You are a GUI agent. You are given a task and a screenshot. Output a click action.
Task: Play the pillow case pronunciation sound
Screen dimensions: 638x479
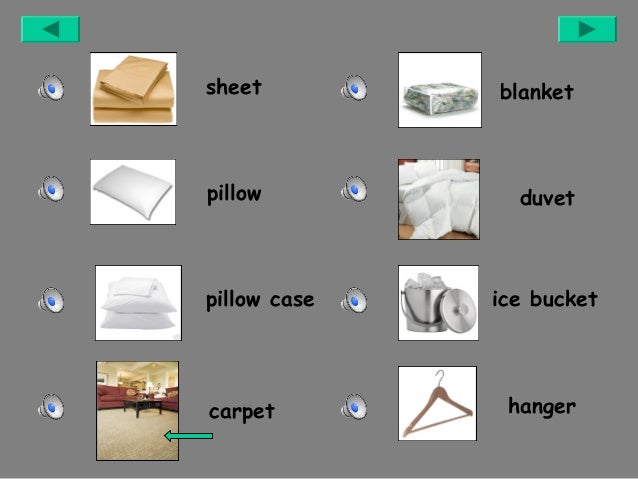51,300
